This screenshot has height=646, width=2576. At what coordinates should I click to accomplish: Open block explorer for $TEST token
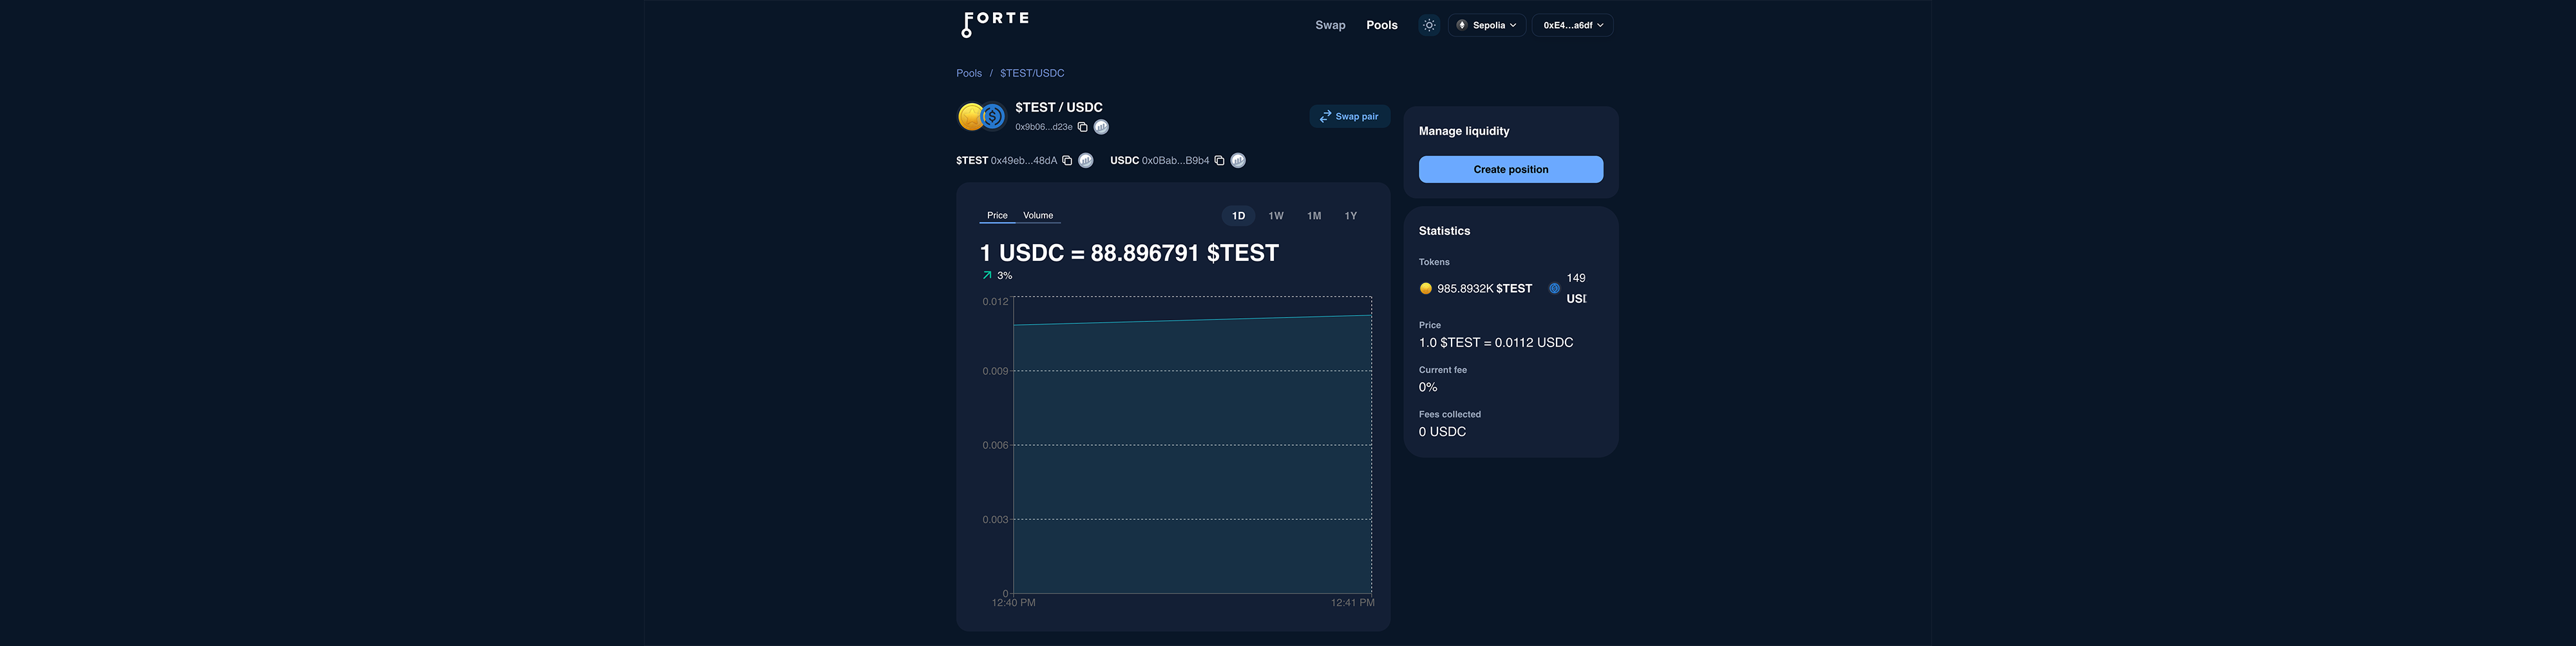pyautogui.click(x=1085, y=159)
